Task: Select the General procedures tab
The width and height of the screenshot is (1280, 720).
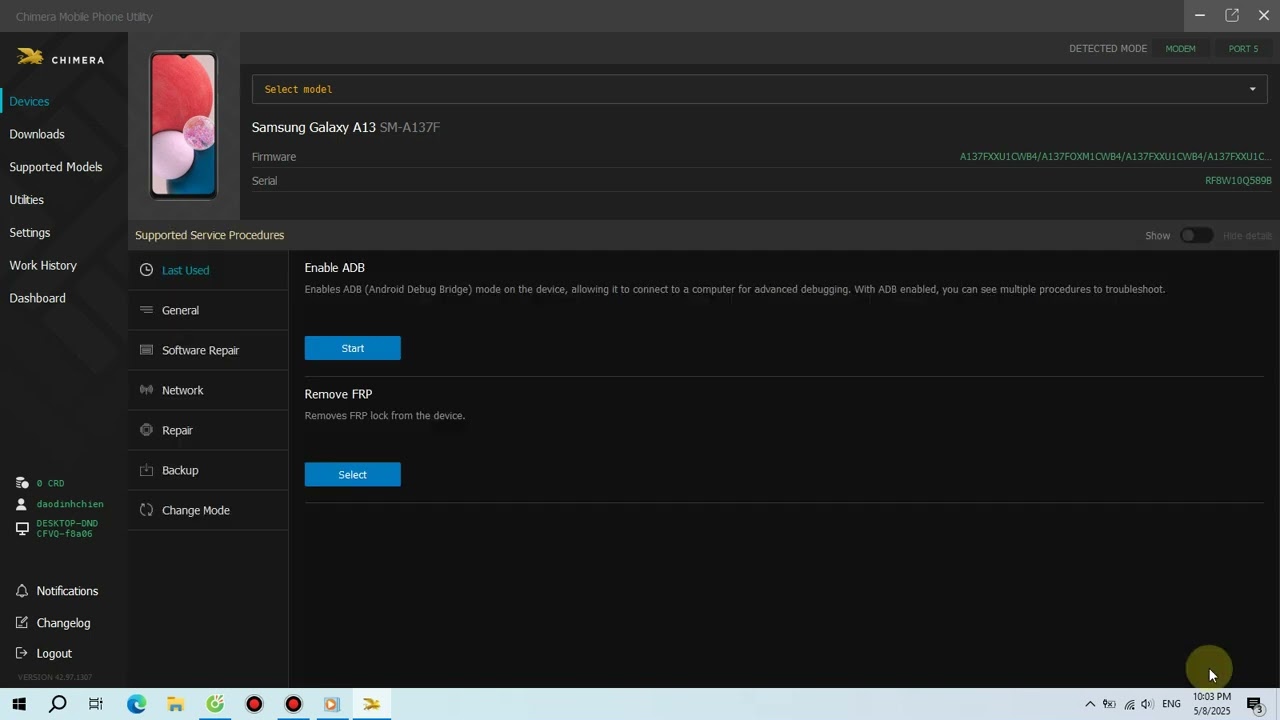Action: click(x=208, y=310)
